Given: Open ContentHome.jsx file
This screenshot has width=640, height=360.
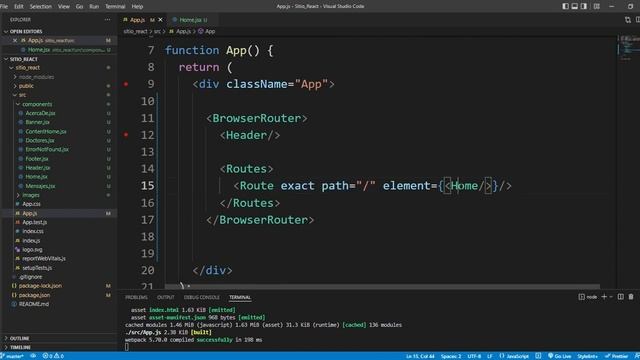Looking at the screenshot, I should coord(45,131).
